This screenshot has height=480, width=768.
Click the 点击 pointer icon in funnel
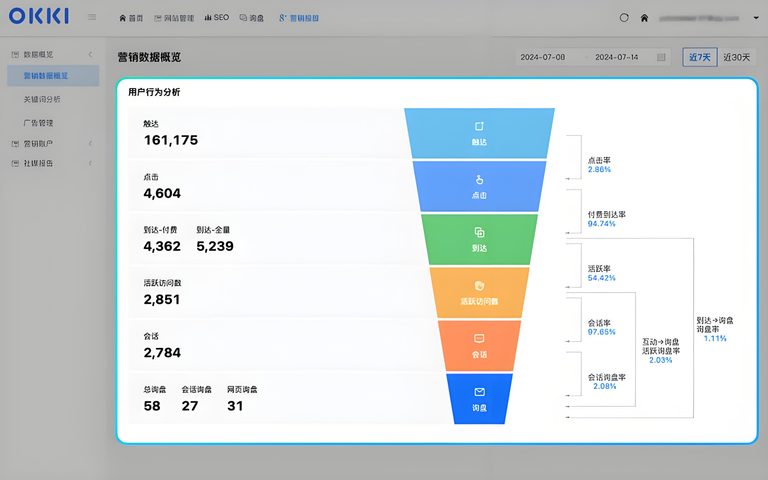tap(480, 180)
